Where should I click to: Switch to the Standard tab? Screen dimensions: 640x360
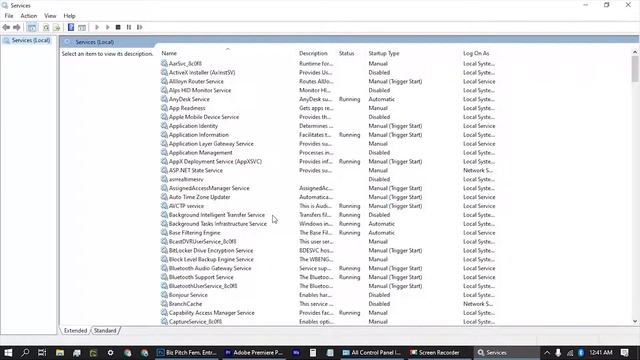pyautogui.click(x=105, y=331)
